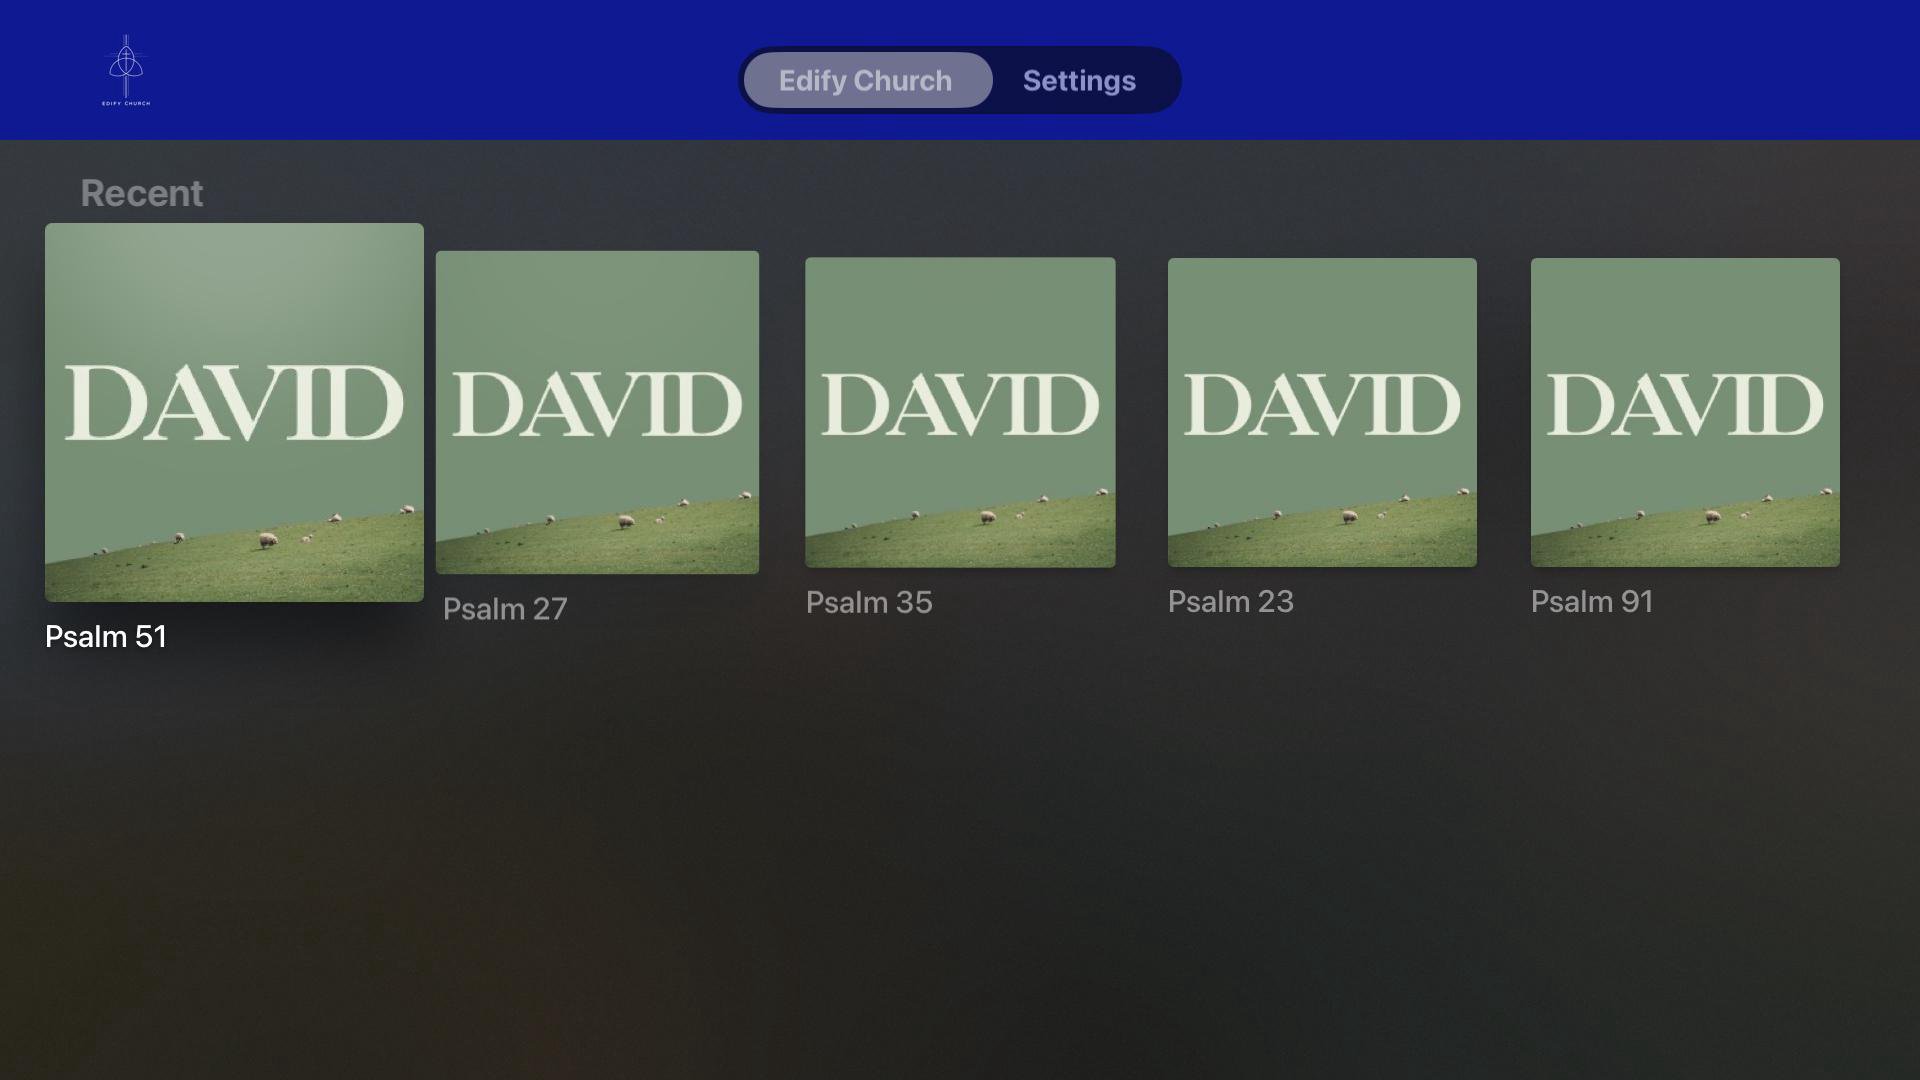Choose the Psalm 23 cover image
This screenshot has width=1920, height=1080.
point(1322,412)
